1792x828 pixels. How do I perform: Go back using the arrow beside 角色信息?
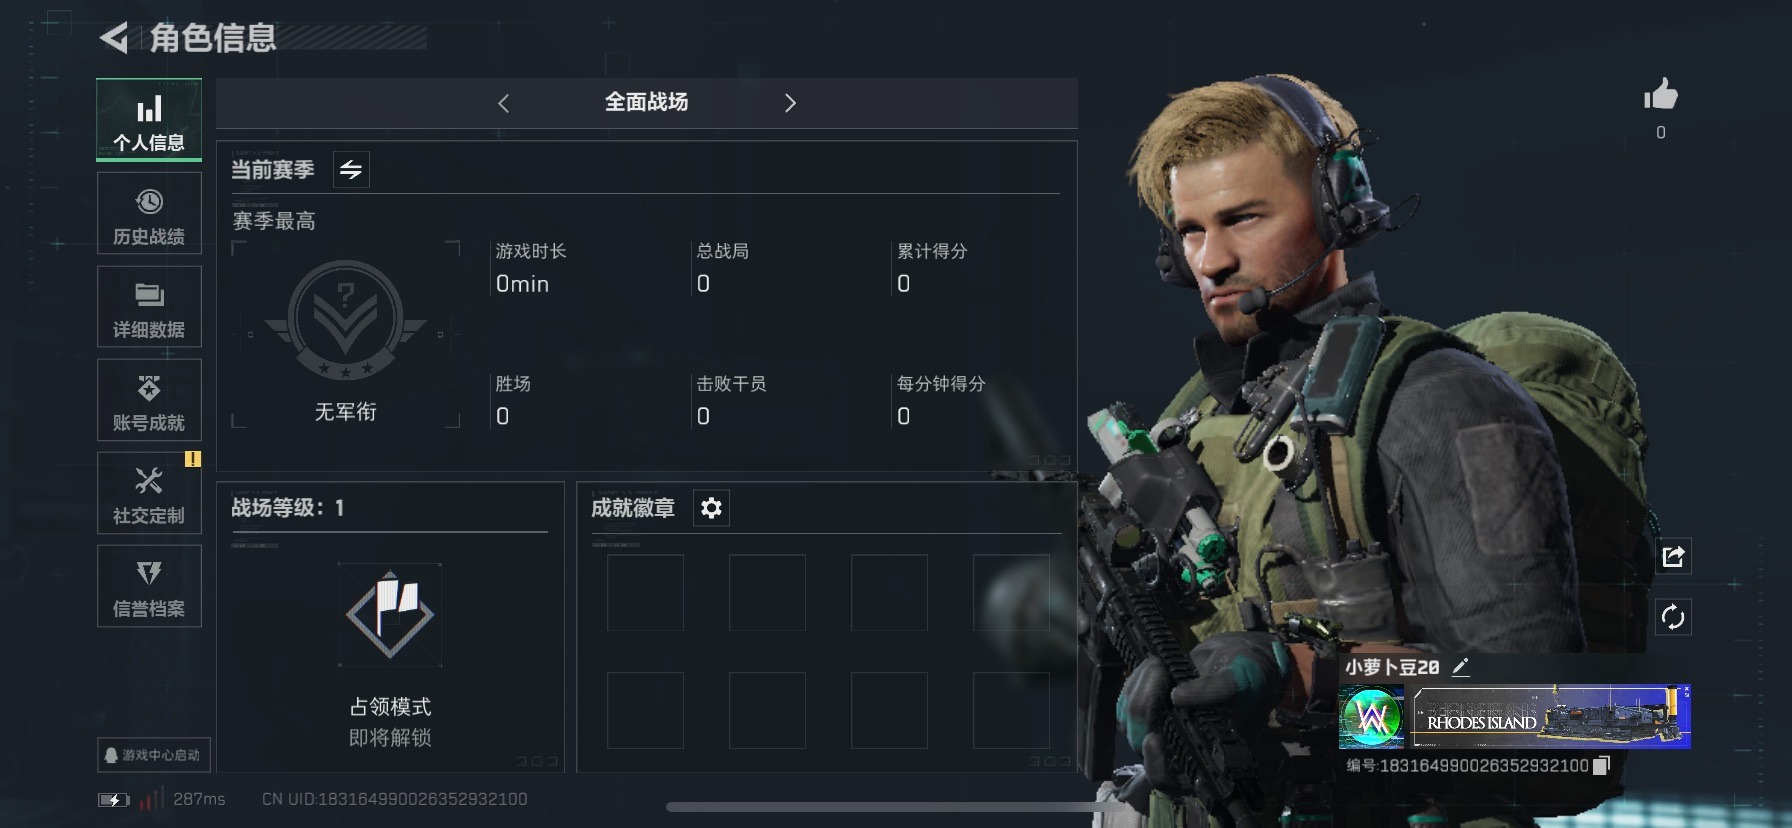(x=114, y=39)
